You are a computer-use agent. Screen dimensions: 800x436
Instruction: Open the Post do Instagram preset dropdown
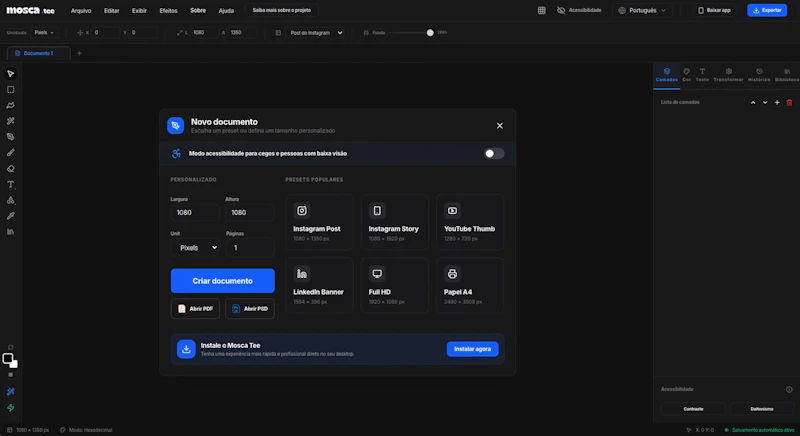click(x=316, y=33)
